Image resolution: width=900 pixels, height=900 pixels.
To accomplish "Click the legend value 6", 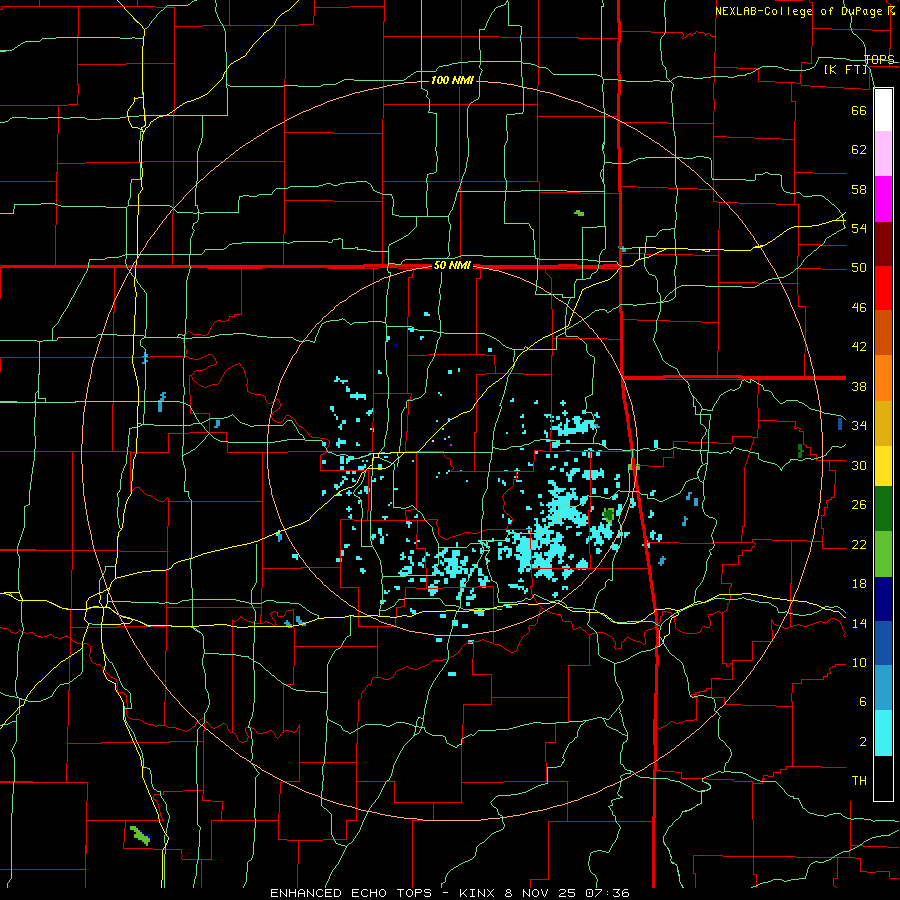I will (x=862, y=701).
